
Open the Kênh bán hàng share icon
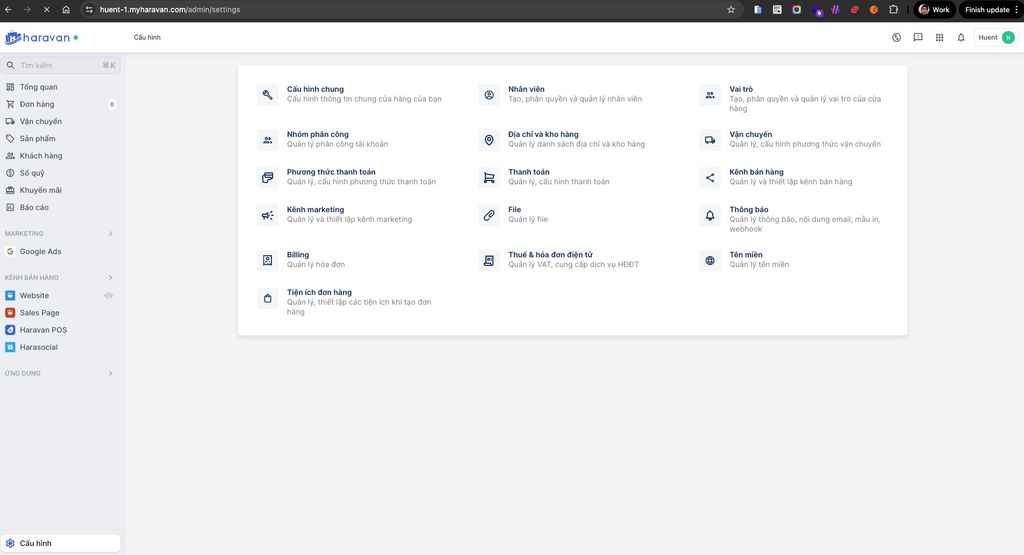[710, 177]
